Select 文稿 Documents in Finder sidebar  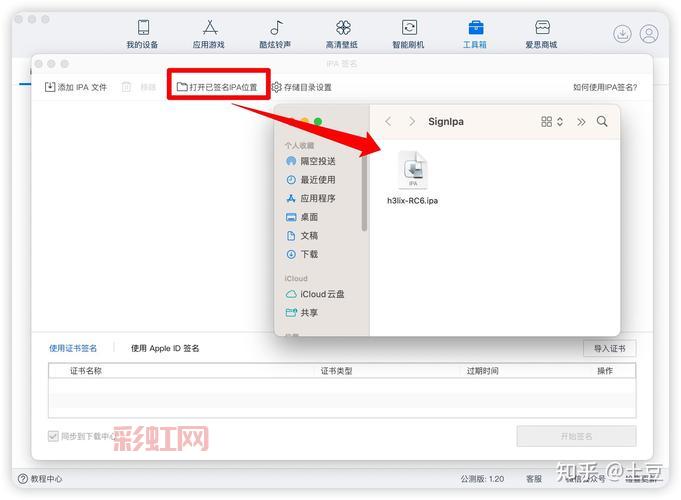coord(302,236)
